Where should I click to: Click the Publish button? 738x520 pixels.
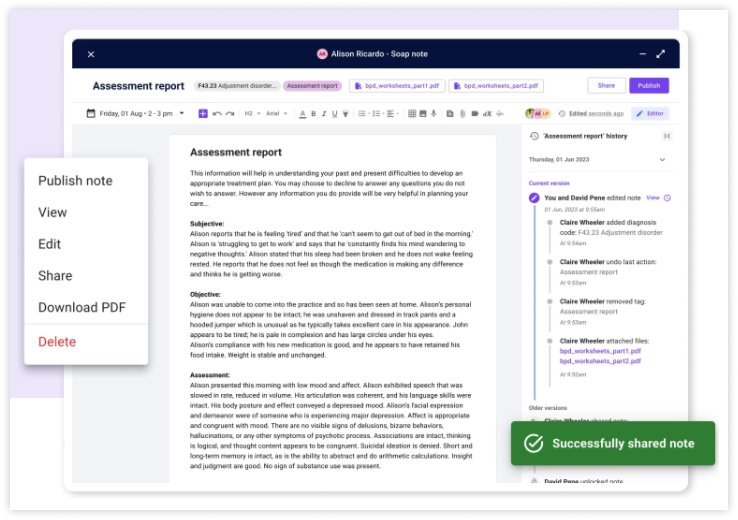649,86
